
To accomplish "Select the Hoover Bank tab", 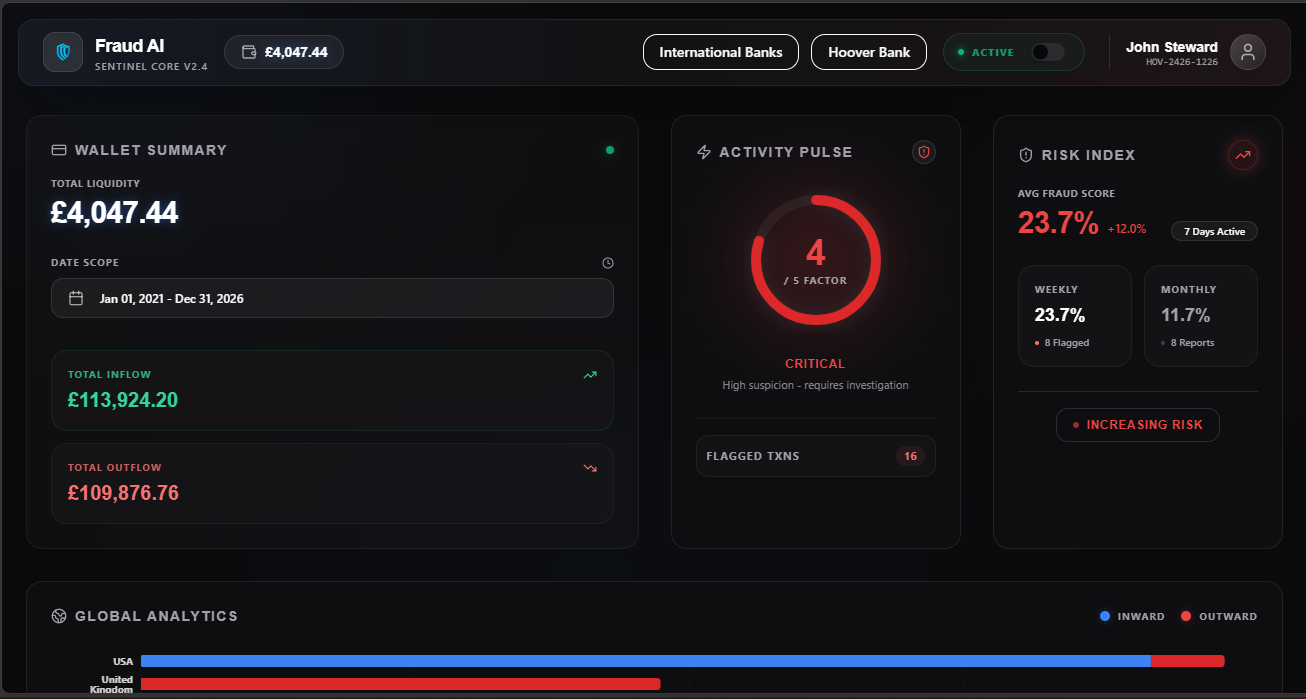I will point(869,52).
